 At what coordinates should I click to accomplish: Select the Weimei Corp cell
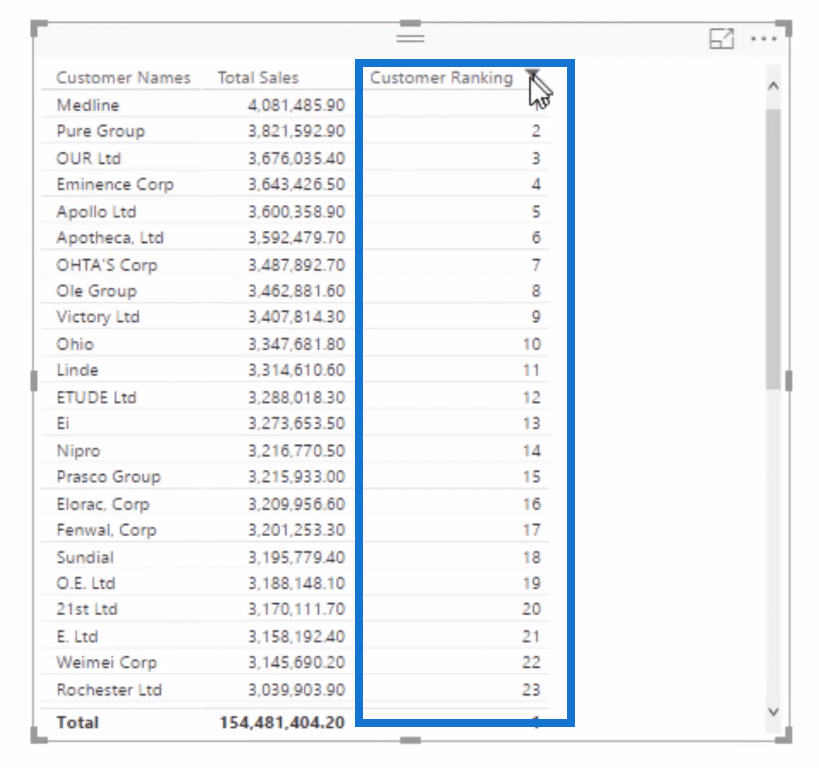[x=107, y=663]
